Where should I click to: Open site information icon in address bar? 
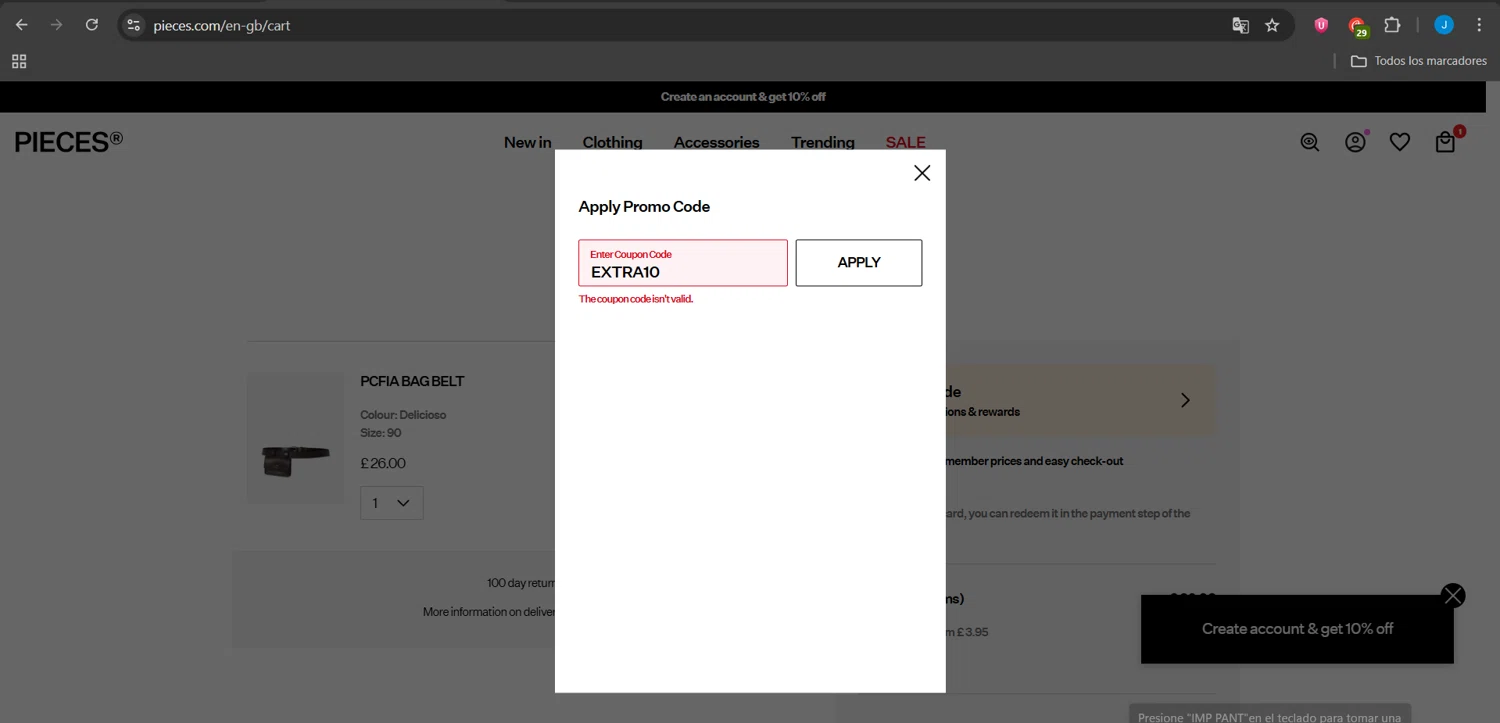tap(134, 25)
